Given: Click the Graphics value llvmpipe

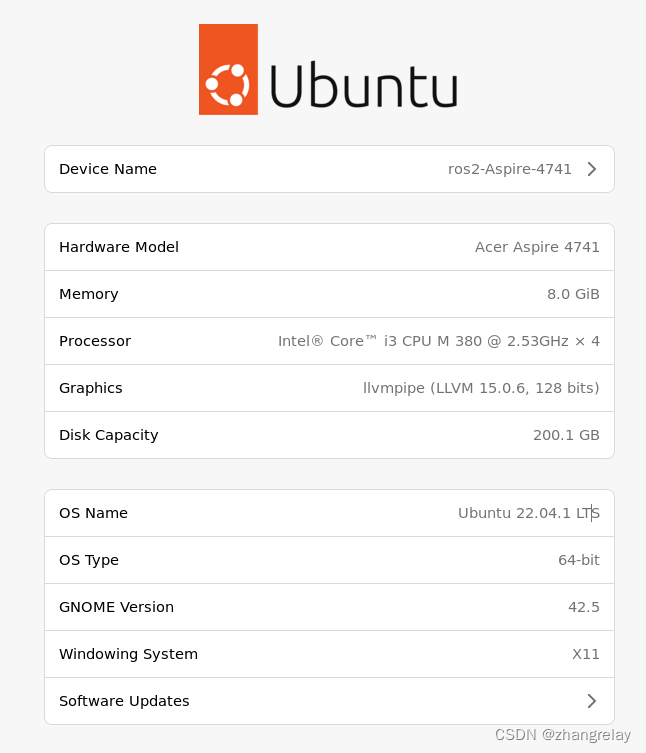Looking at the screenshot, I should point(481,388).
